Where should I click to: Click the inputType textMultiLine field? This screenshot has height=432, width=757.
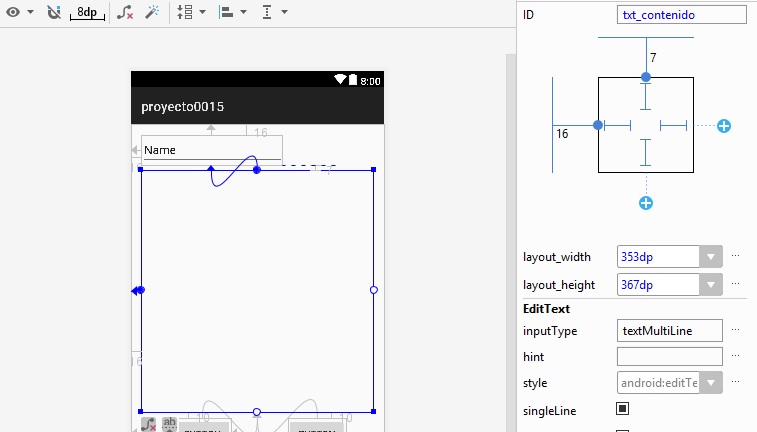pos(669,331)
